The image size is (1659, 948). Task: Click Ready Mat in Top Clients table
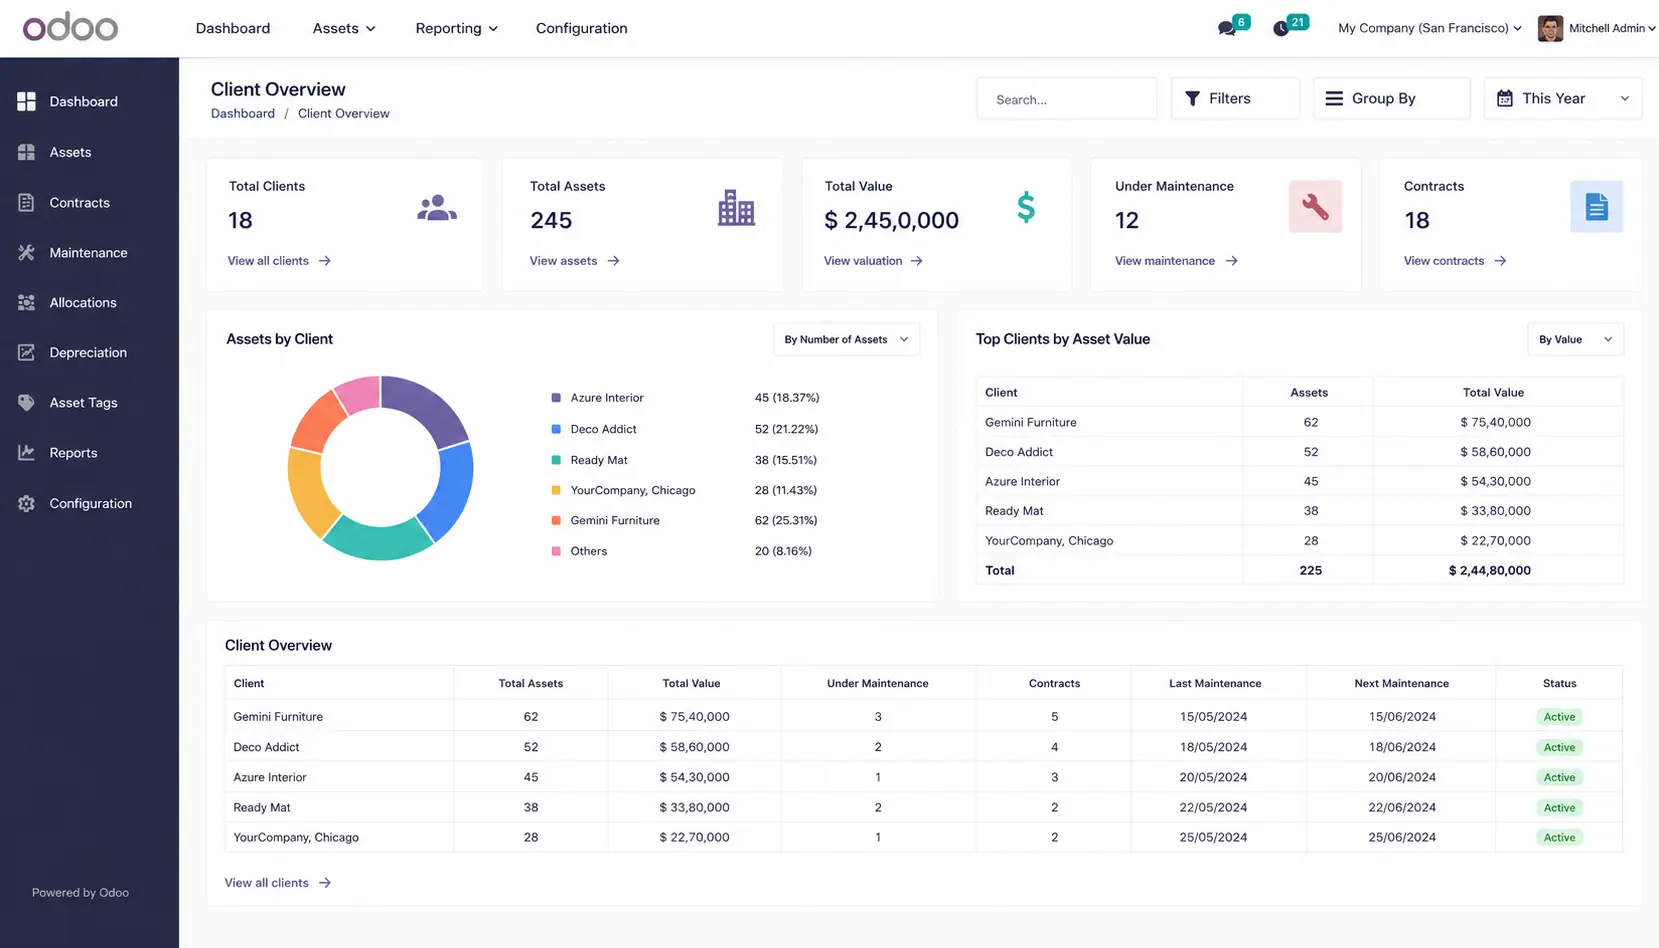[x=1014, y=511]
